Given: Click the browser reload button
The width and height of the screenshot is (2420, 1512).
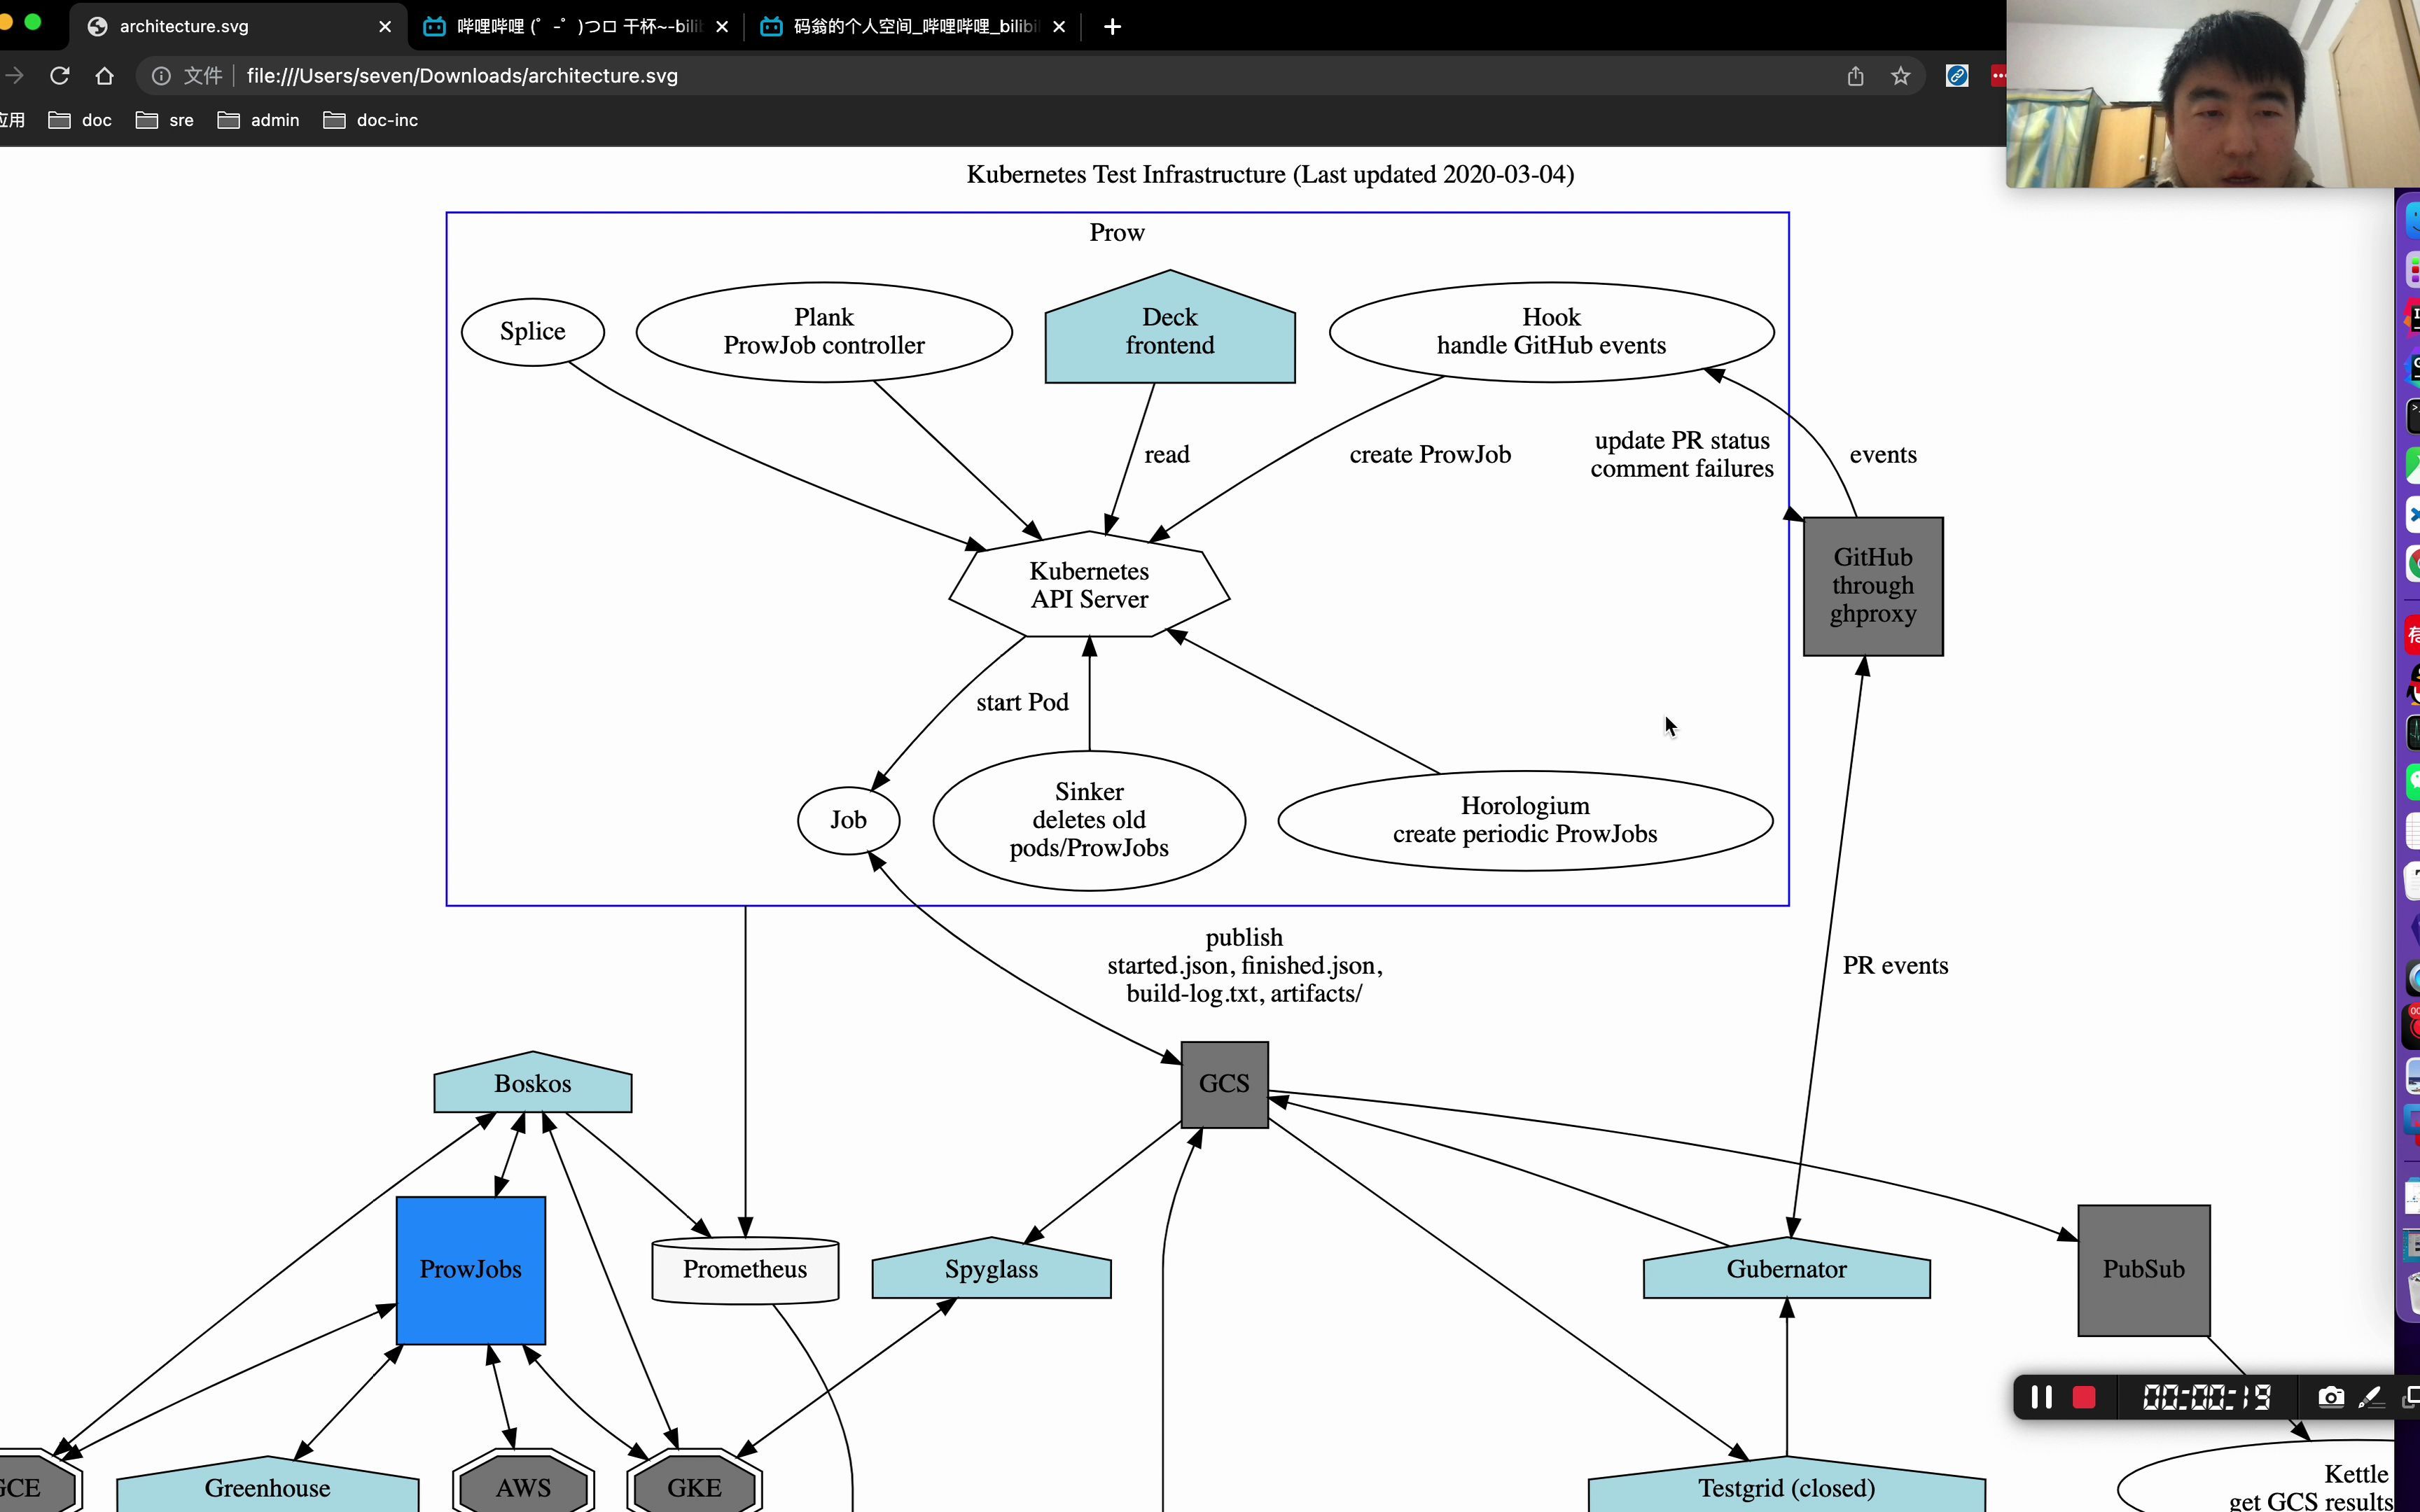Looking at the screenshot, I should point(60,76).
